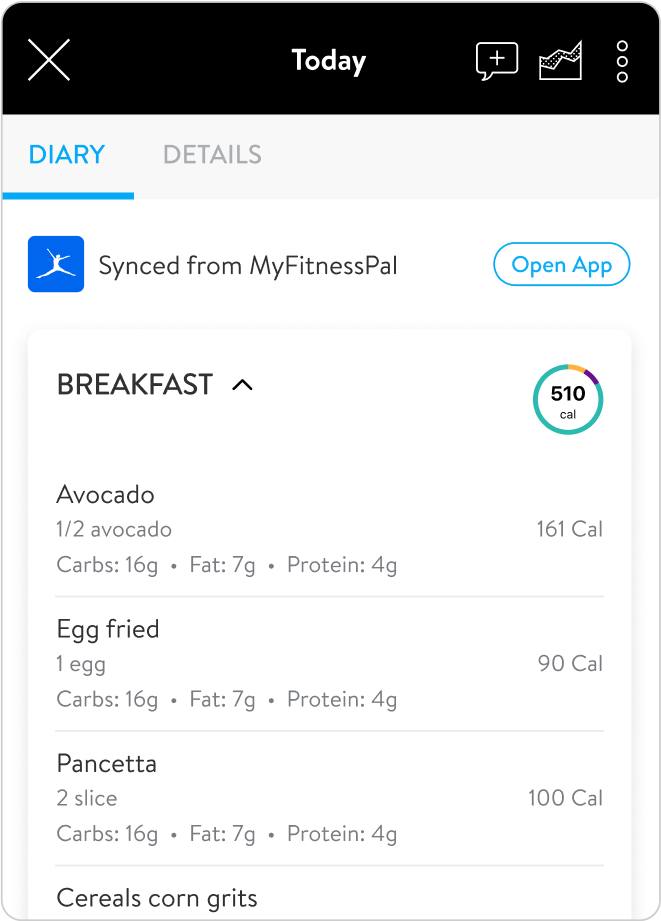Select the Egg fried entry

click(108, 629)
